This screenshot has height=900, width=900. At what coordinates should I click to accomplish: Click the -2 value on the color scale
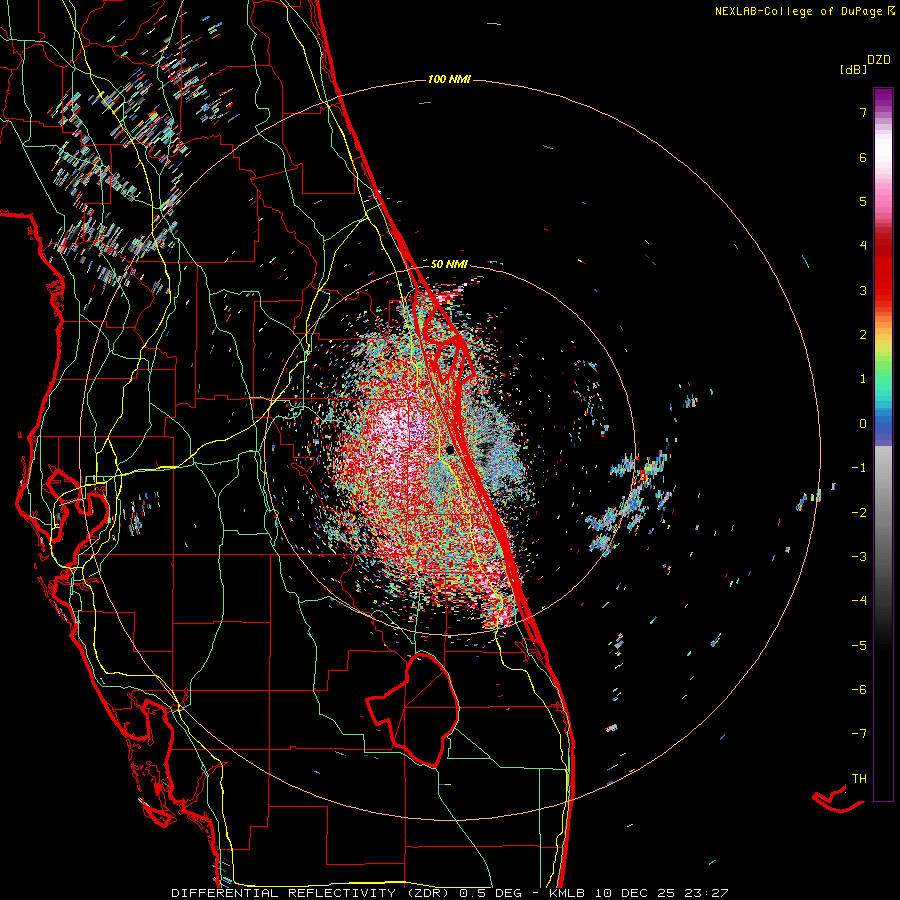859,513
